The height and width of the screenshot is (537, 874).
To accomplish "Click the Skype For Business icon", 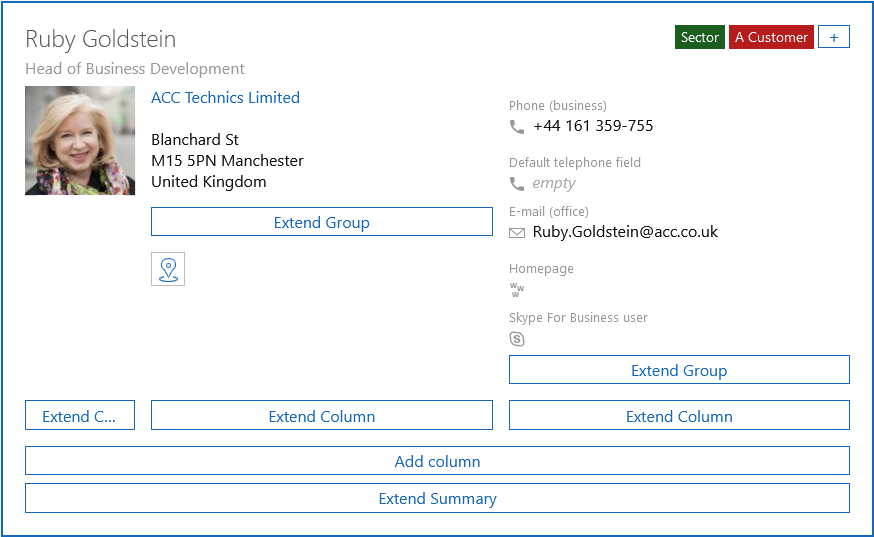I will (x=517, y=339).
